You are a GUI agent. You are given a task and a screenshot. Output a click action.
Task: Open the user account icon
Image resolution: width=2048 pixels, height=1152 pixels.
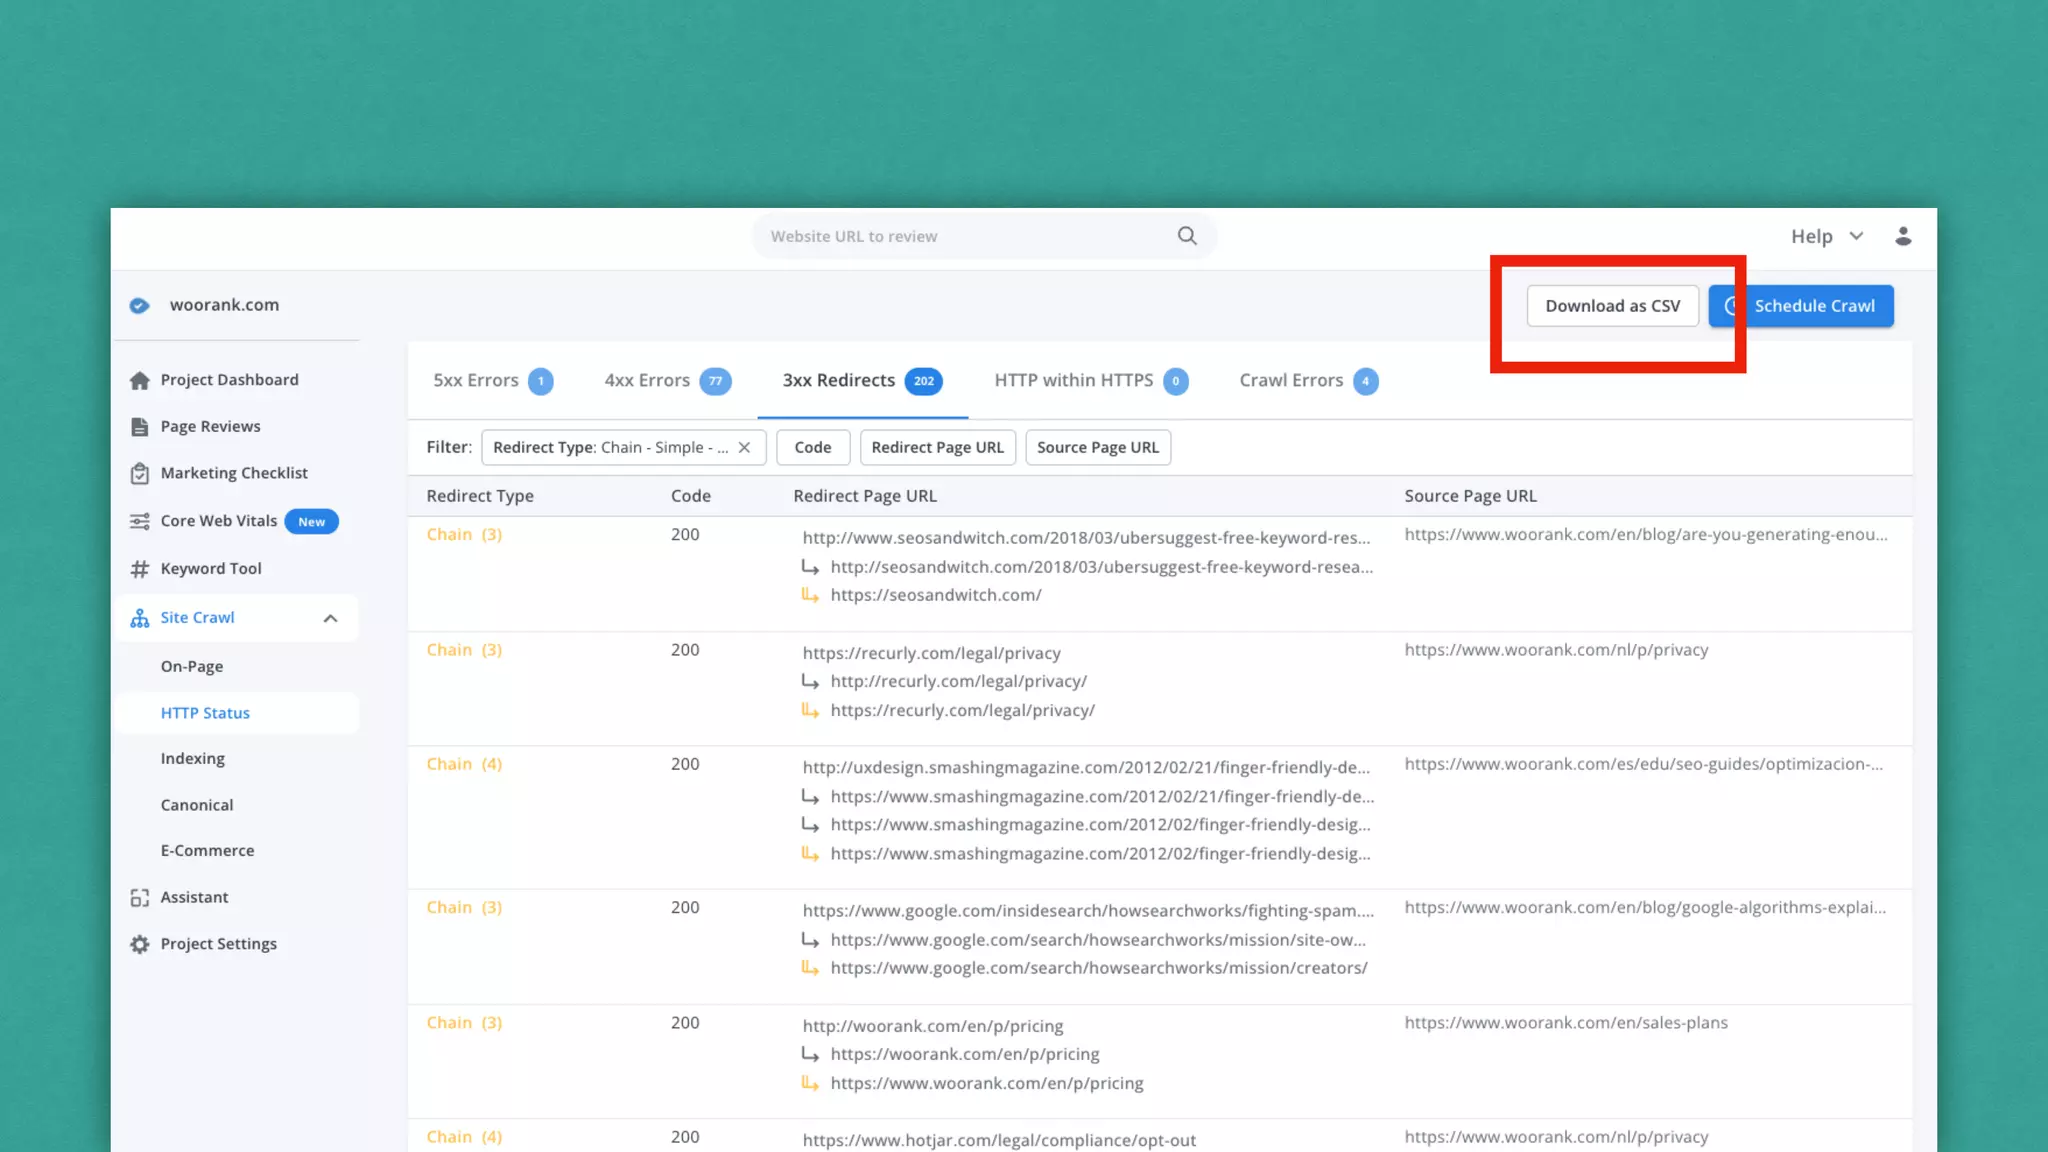tap(1903, 236)
